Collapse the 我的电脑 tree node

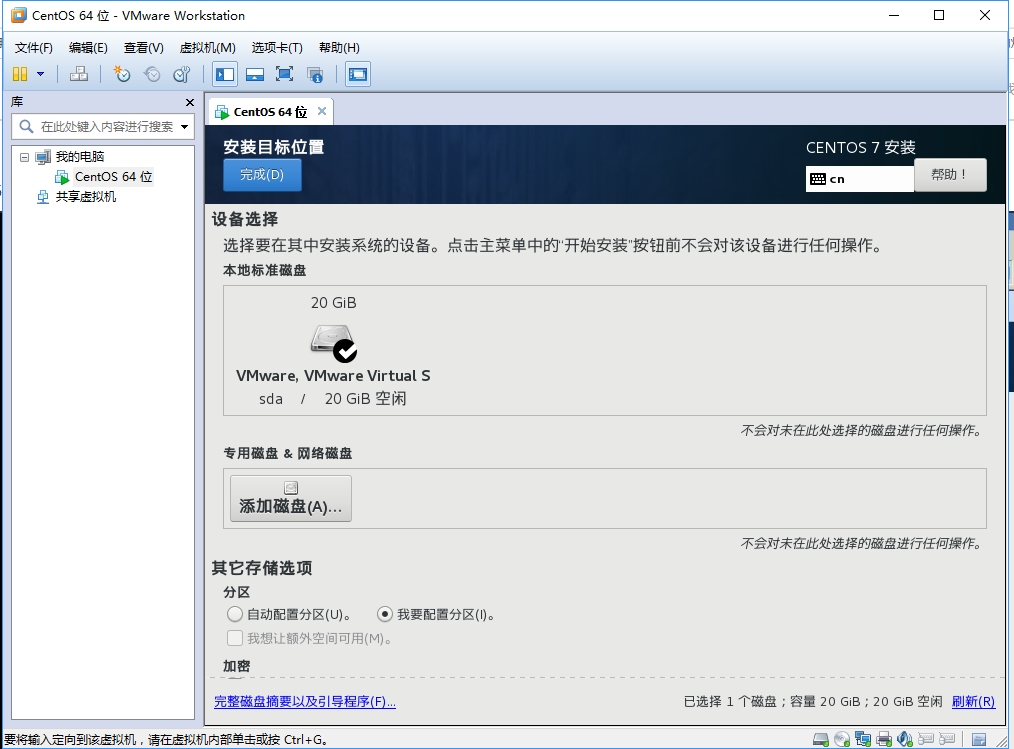click(24, 157)
